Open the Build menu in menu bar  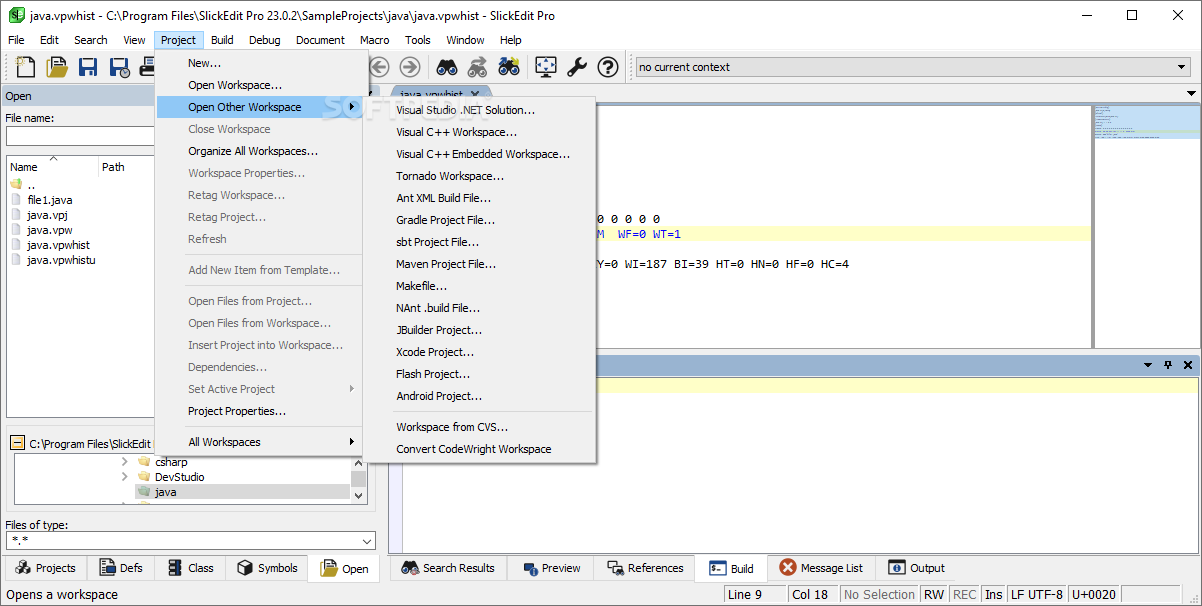(x=222, y=40)
